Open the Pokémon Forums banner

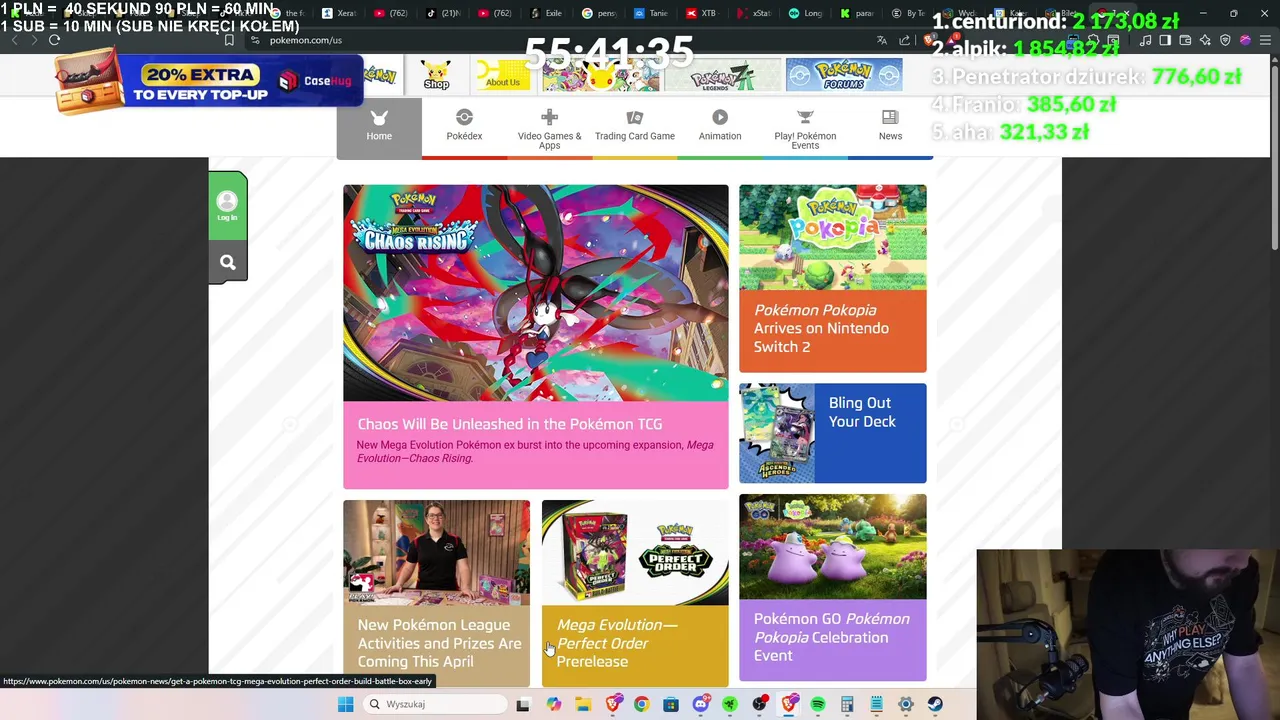(x=844, y=75)
